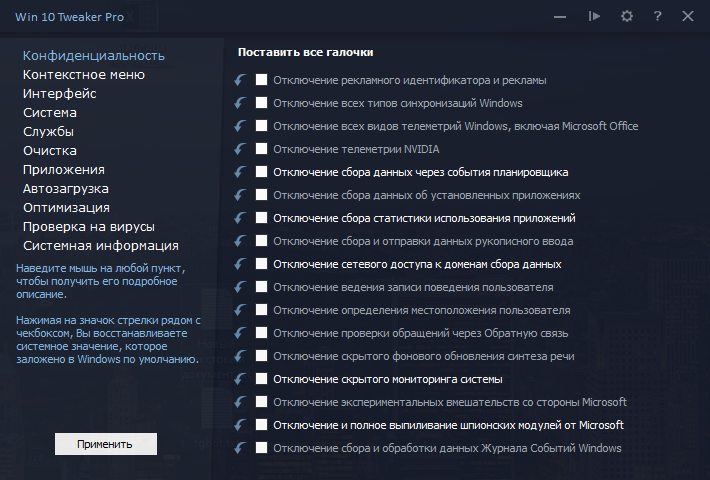
Task: Open Проверка на вирусы section
Action: [x=89, y=227]
